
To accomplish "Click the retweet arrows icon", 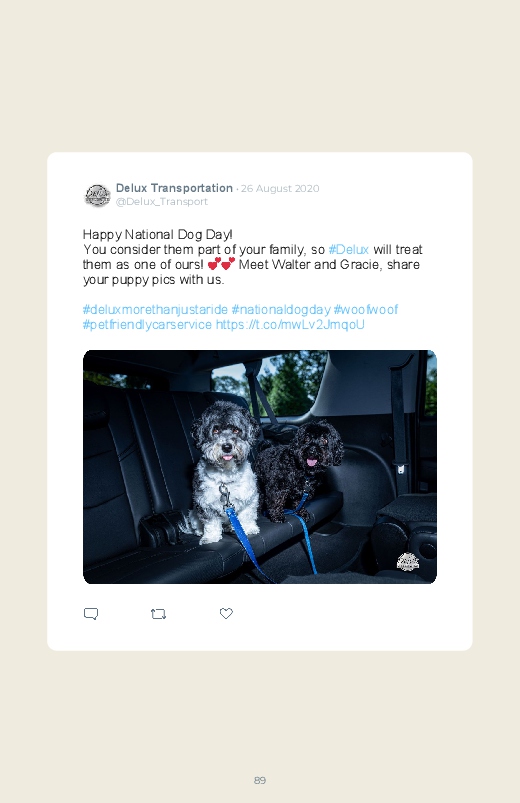I will click(x=158, y=614).
